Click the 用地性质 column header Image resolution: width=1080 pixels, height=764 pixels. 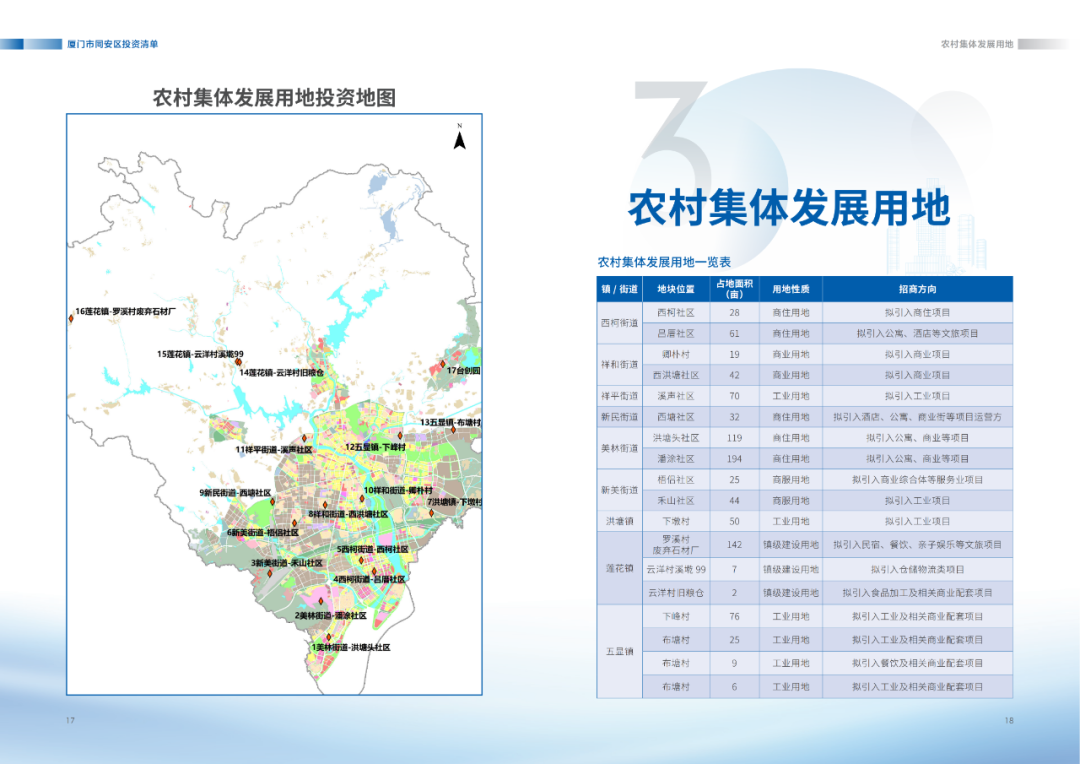click(790, 289)
